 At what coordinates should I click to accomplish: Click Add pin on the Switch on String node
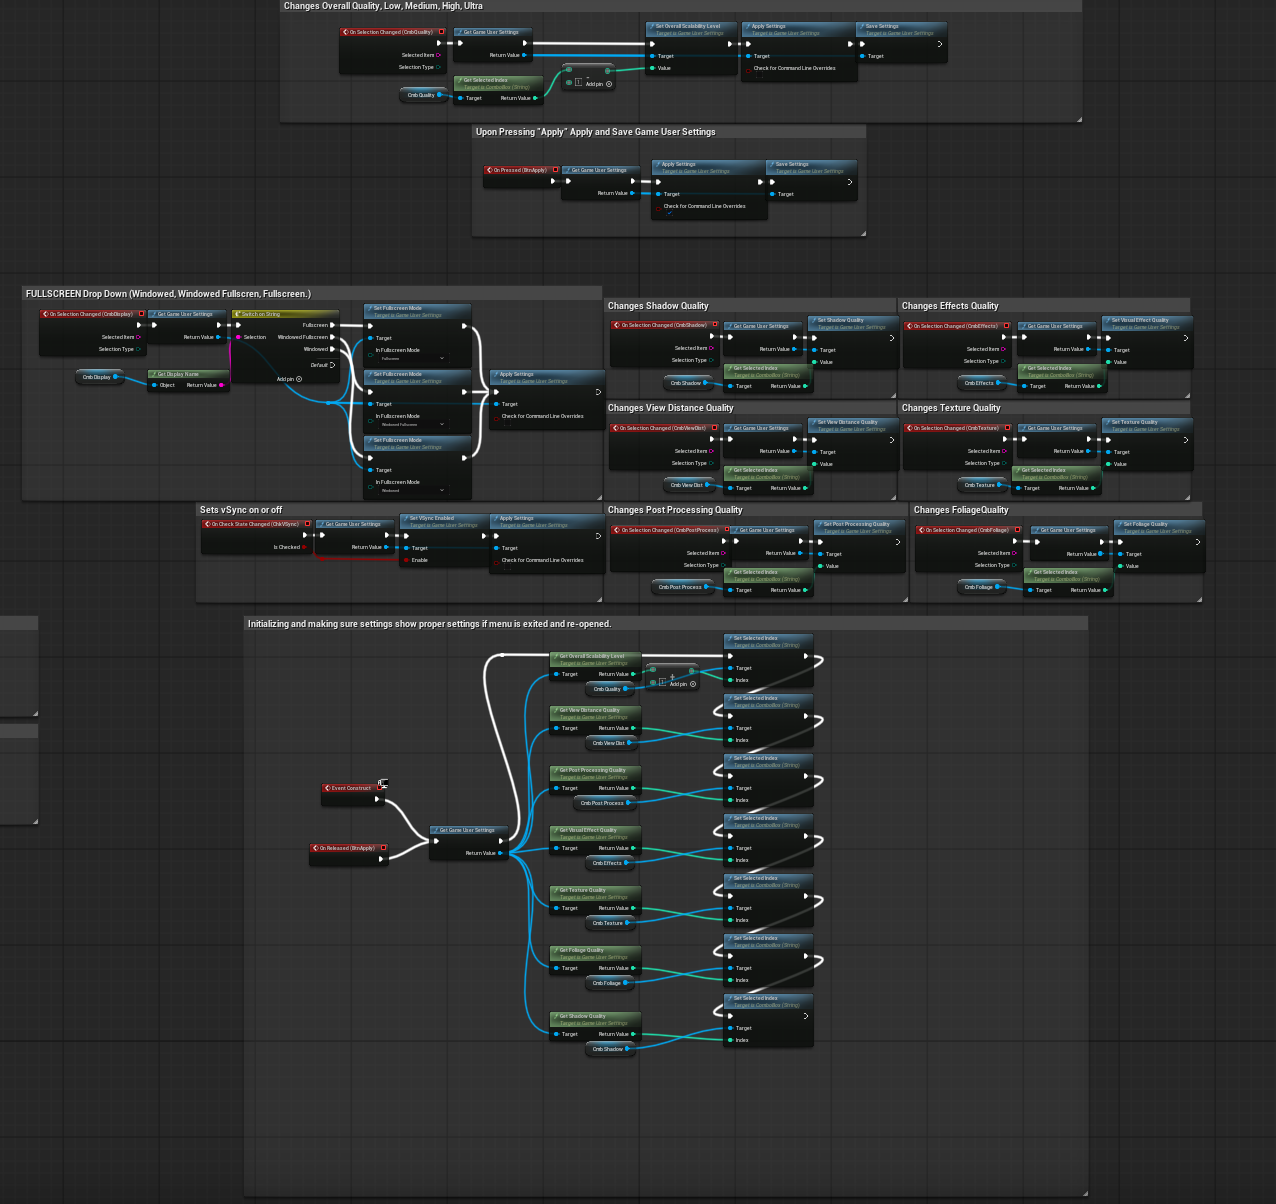pyautogui.click(x=289, y=379)
